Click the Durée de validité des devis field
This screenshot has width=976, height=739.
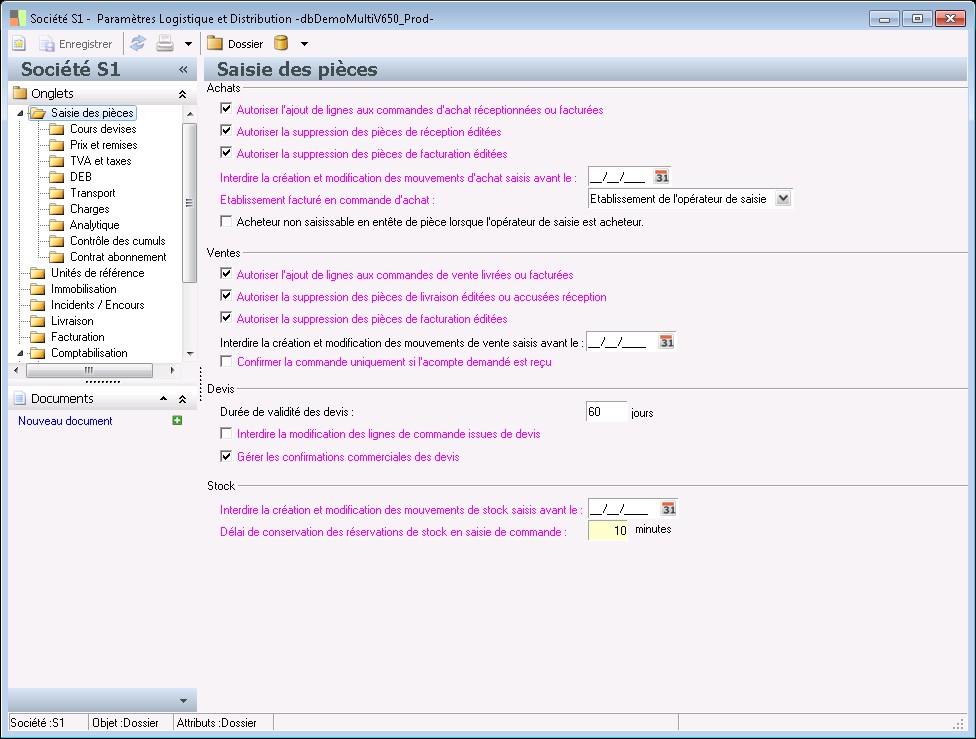tap(606, 412)
